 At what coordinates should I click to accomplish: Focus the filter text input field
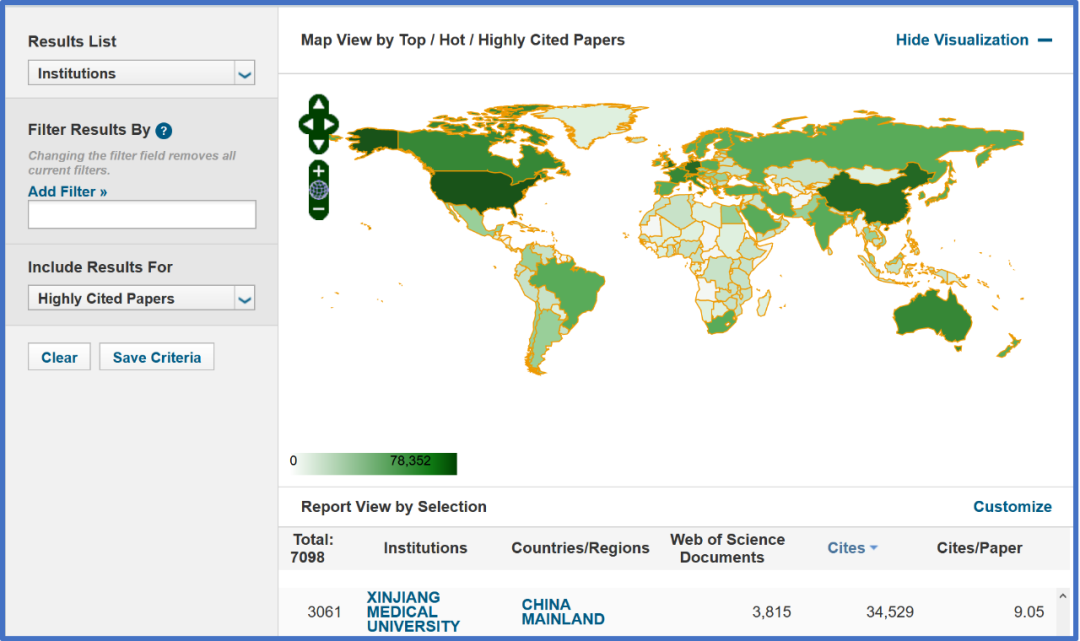pos(142,215)
